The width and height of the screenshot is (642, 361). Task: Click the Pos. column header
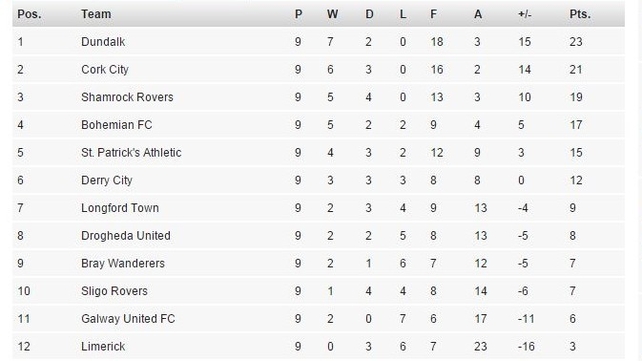tap(29, 14)
